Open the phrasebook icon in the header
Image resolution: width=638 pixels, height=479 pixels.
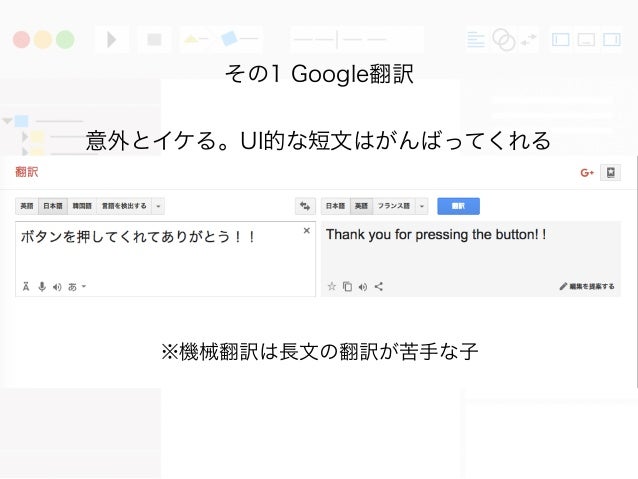pos(610,173)
